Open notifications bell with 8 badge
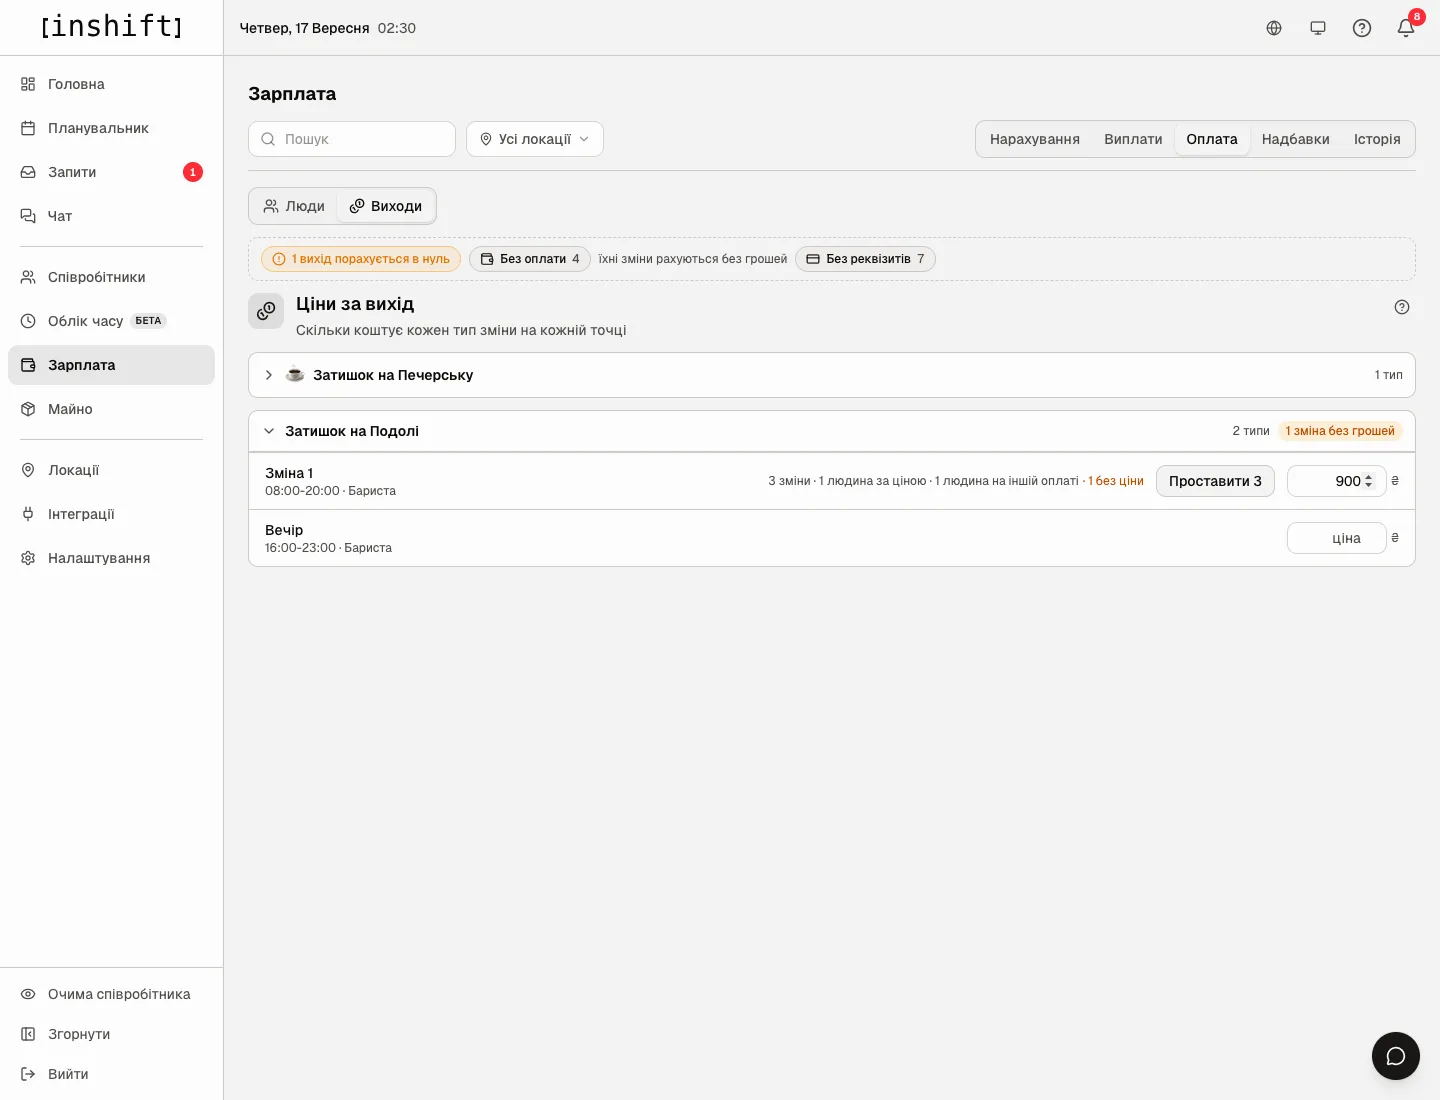This screenshot has height=1100, width=1440. [1406, 28]
